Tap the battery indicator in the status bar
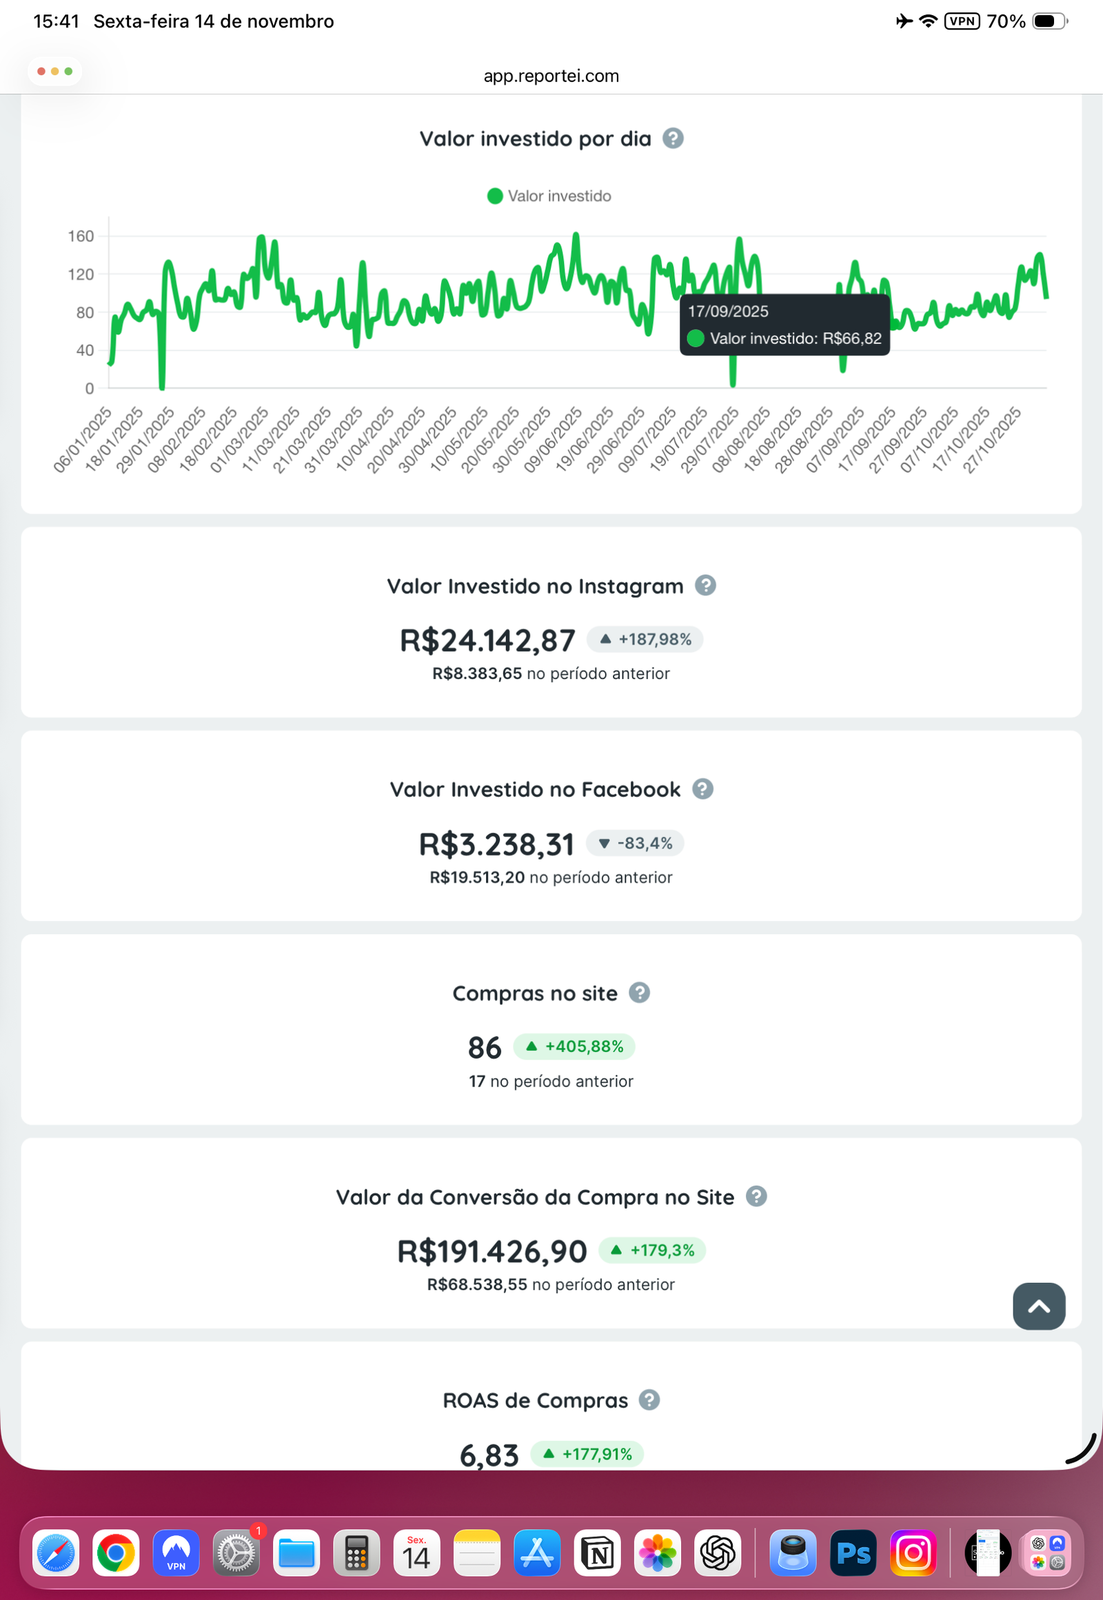Screen dimensions: 1103x1600 click(x=1050, y=21)
